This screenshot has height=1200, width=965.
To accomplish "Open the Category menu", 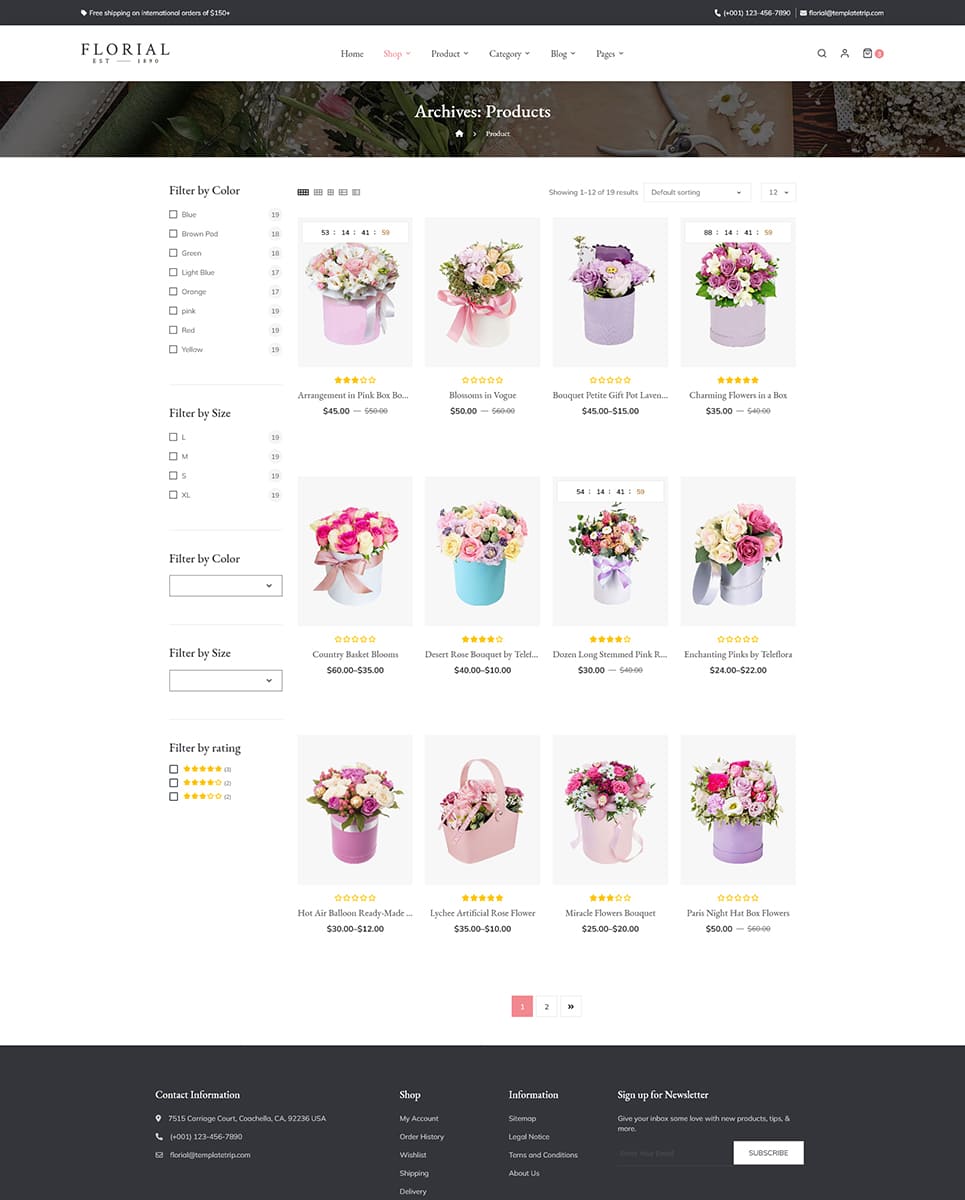I will (509, 54).
